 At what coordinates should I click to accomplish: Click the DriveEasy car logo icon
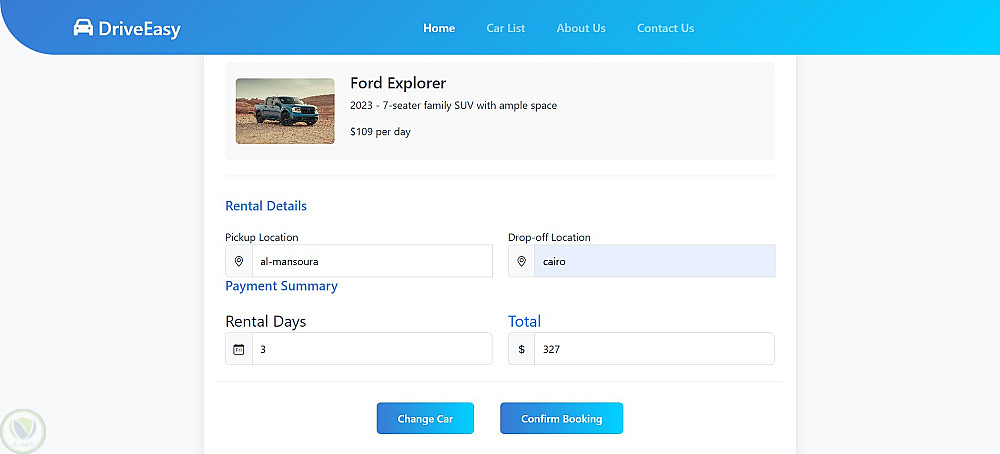point(83,28)
